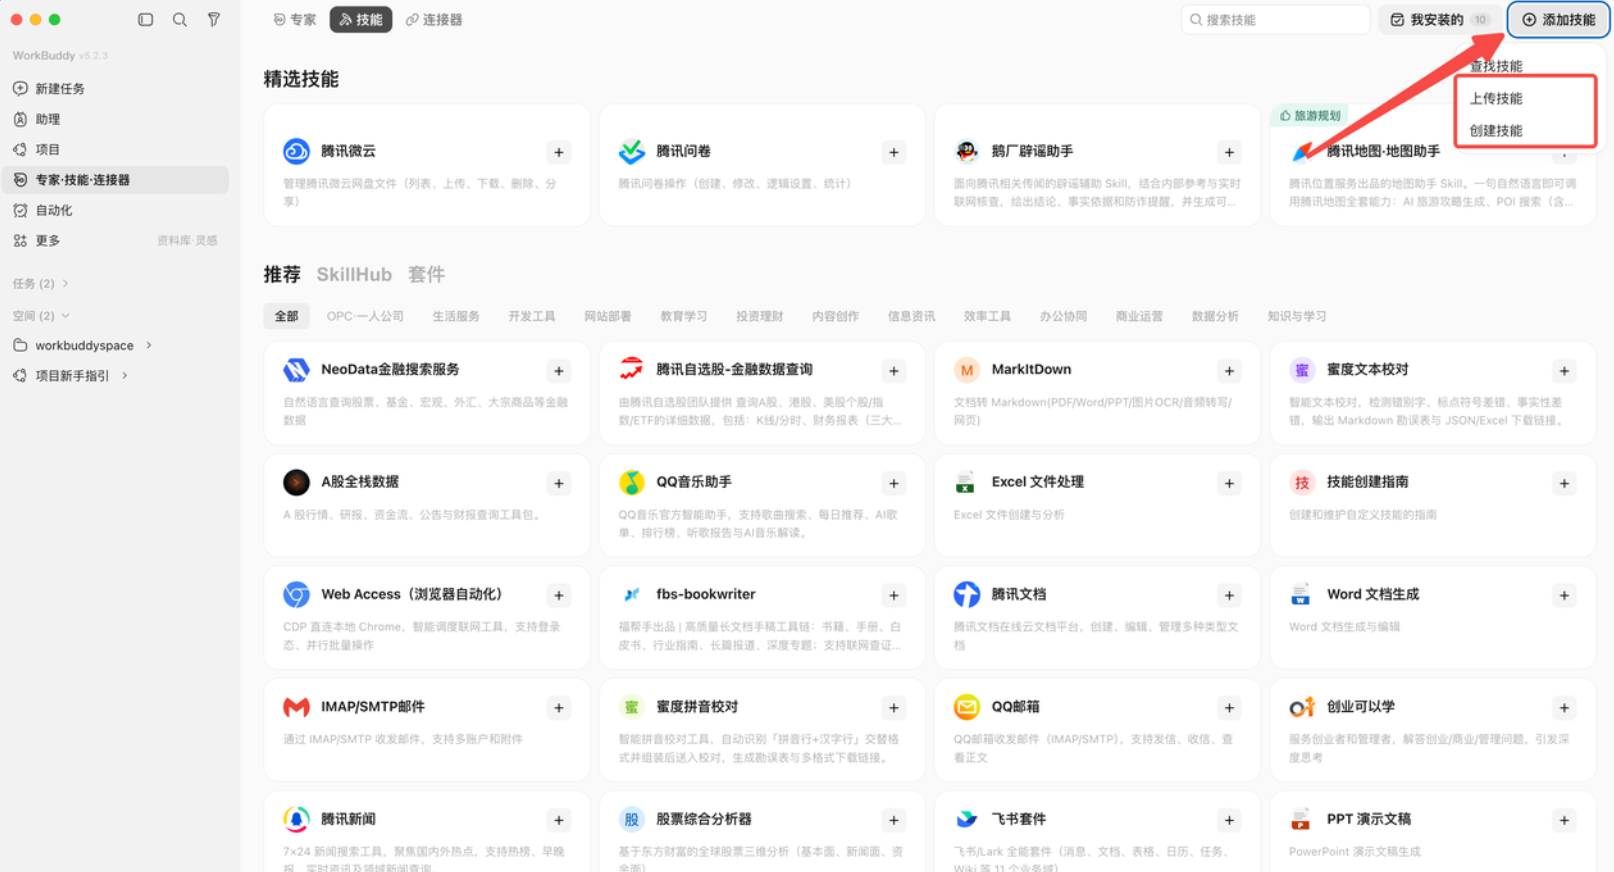Viewport: 1614px width, 872px height.
Task: Select 创建技能 menu entry
Action: pos(1496,130)
